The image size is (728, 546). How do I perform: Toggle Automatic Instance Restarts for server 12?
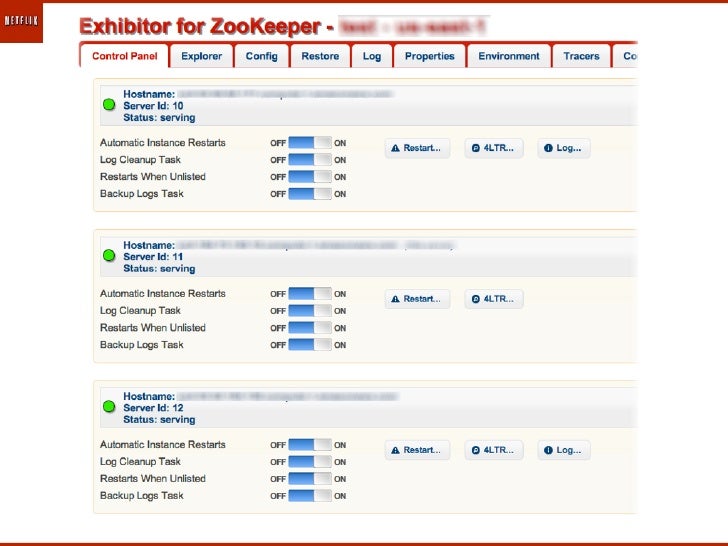[310, 444]
